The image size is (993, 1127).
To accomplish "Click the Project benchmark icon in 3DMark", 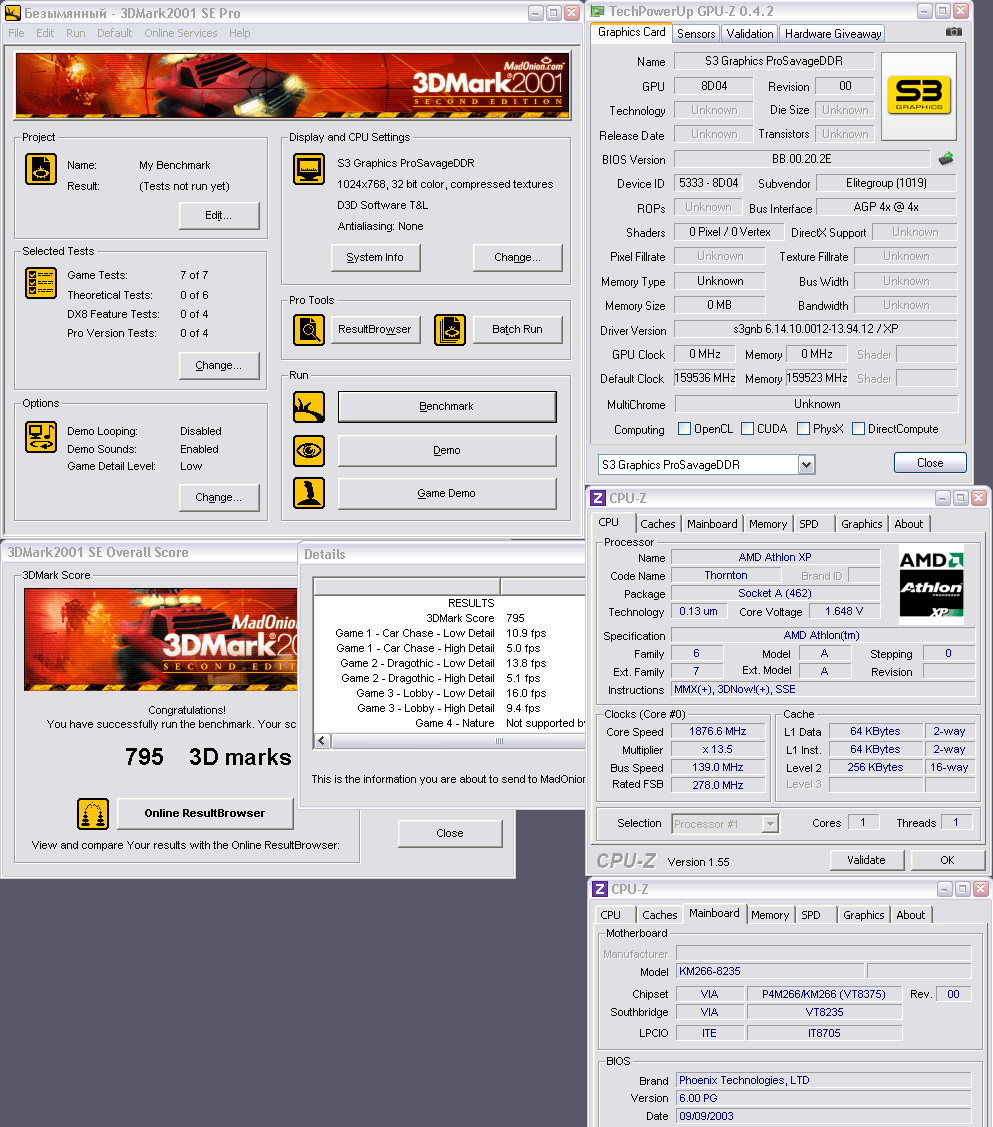I will pos(40,170).
